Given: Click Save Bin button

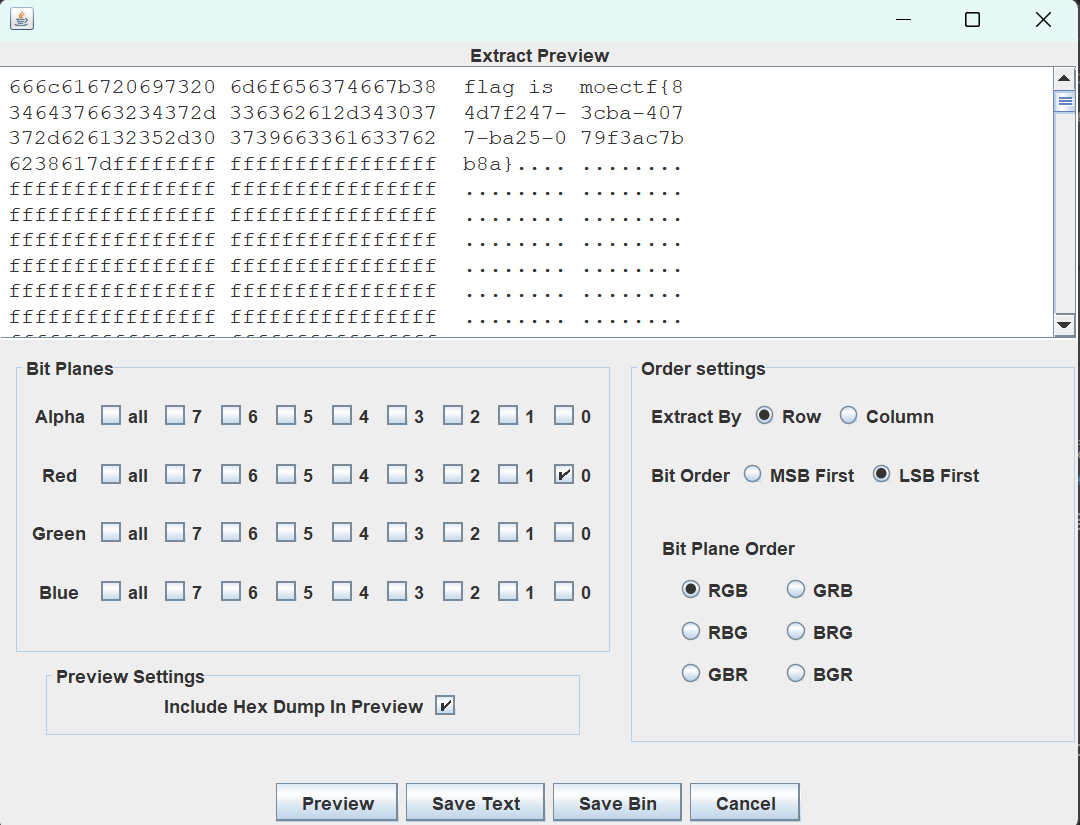Looking at the screenshot, I should 617,803.
